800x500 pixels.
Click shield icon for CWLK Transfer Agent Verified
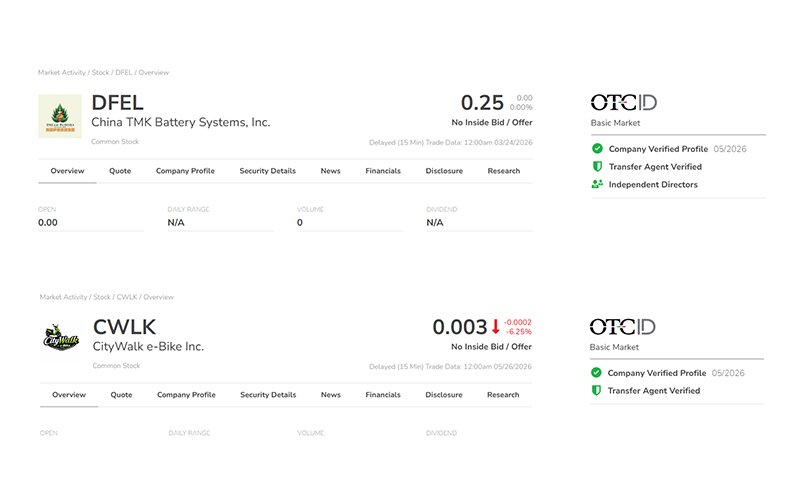click(x=596, y=390)
